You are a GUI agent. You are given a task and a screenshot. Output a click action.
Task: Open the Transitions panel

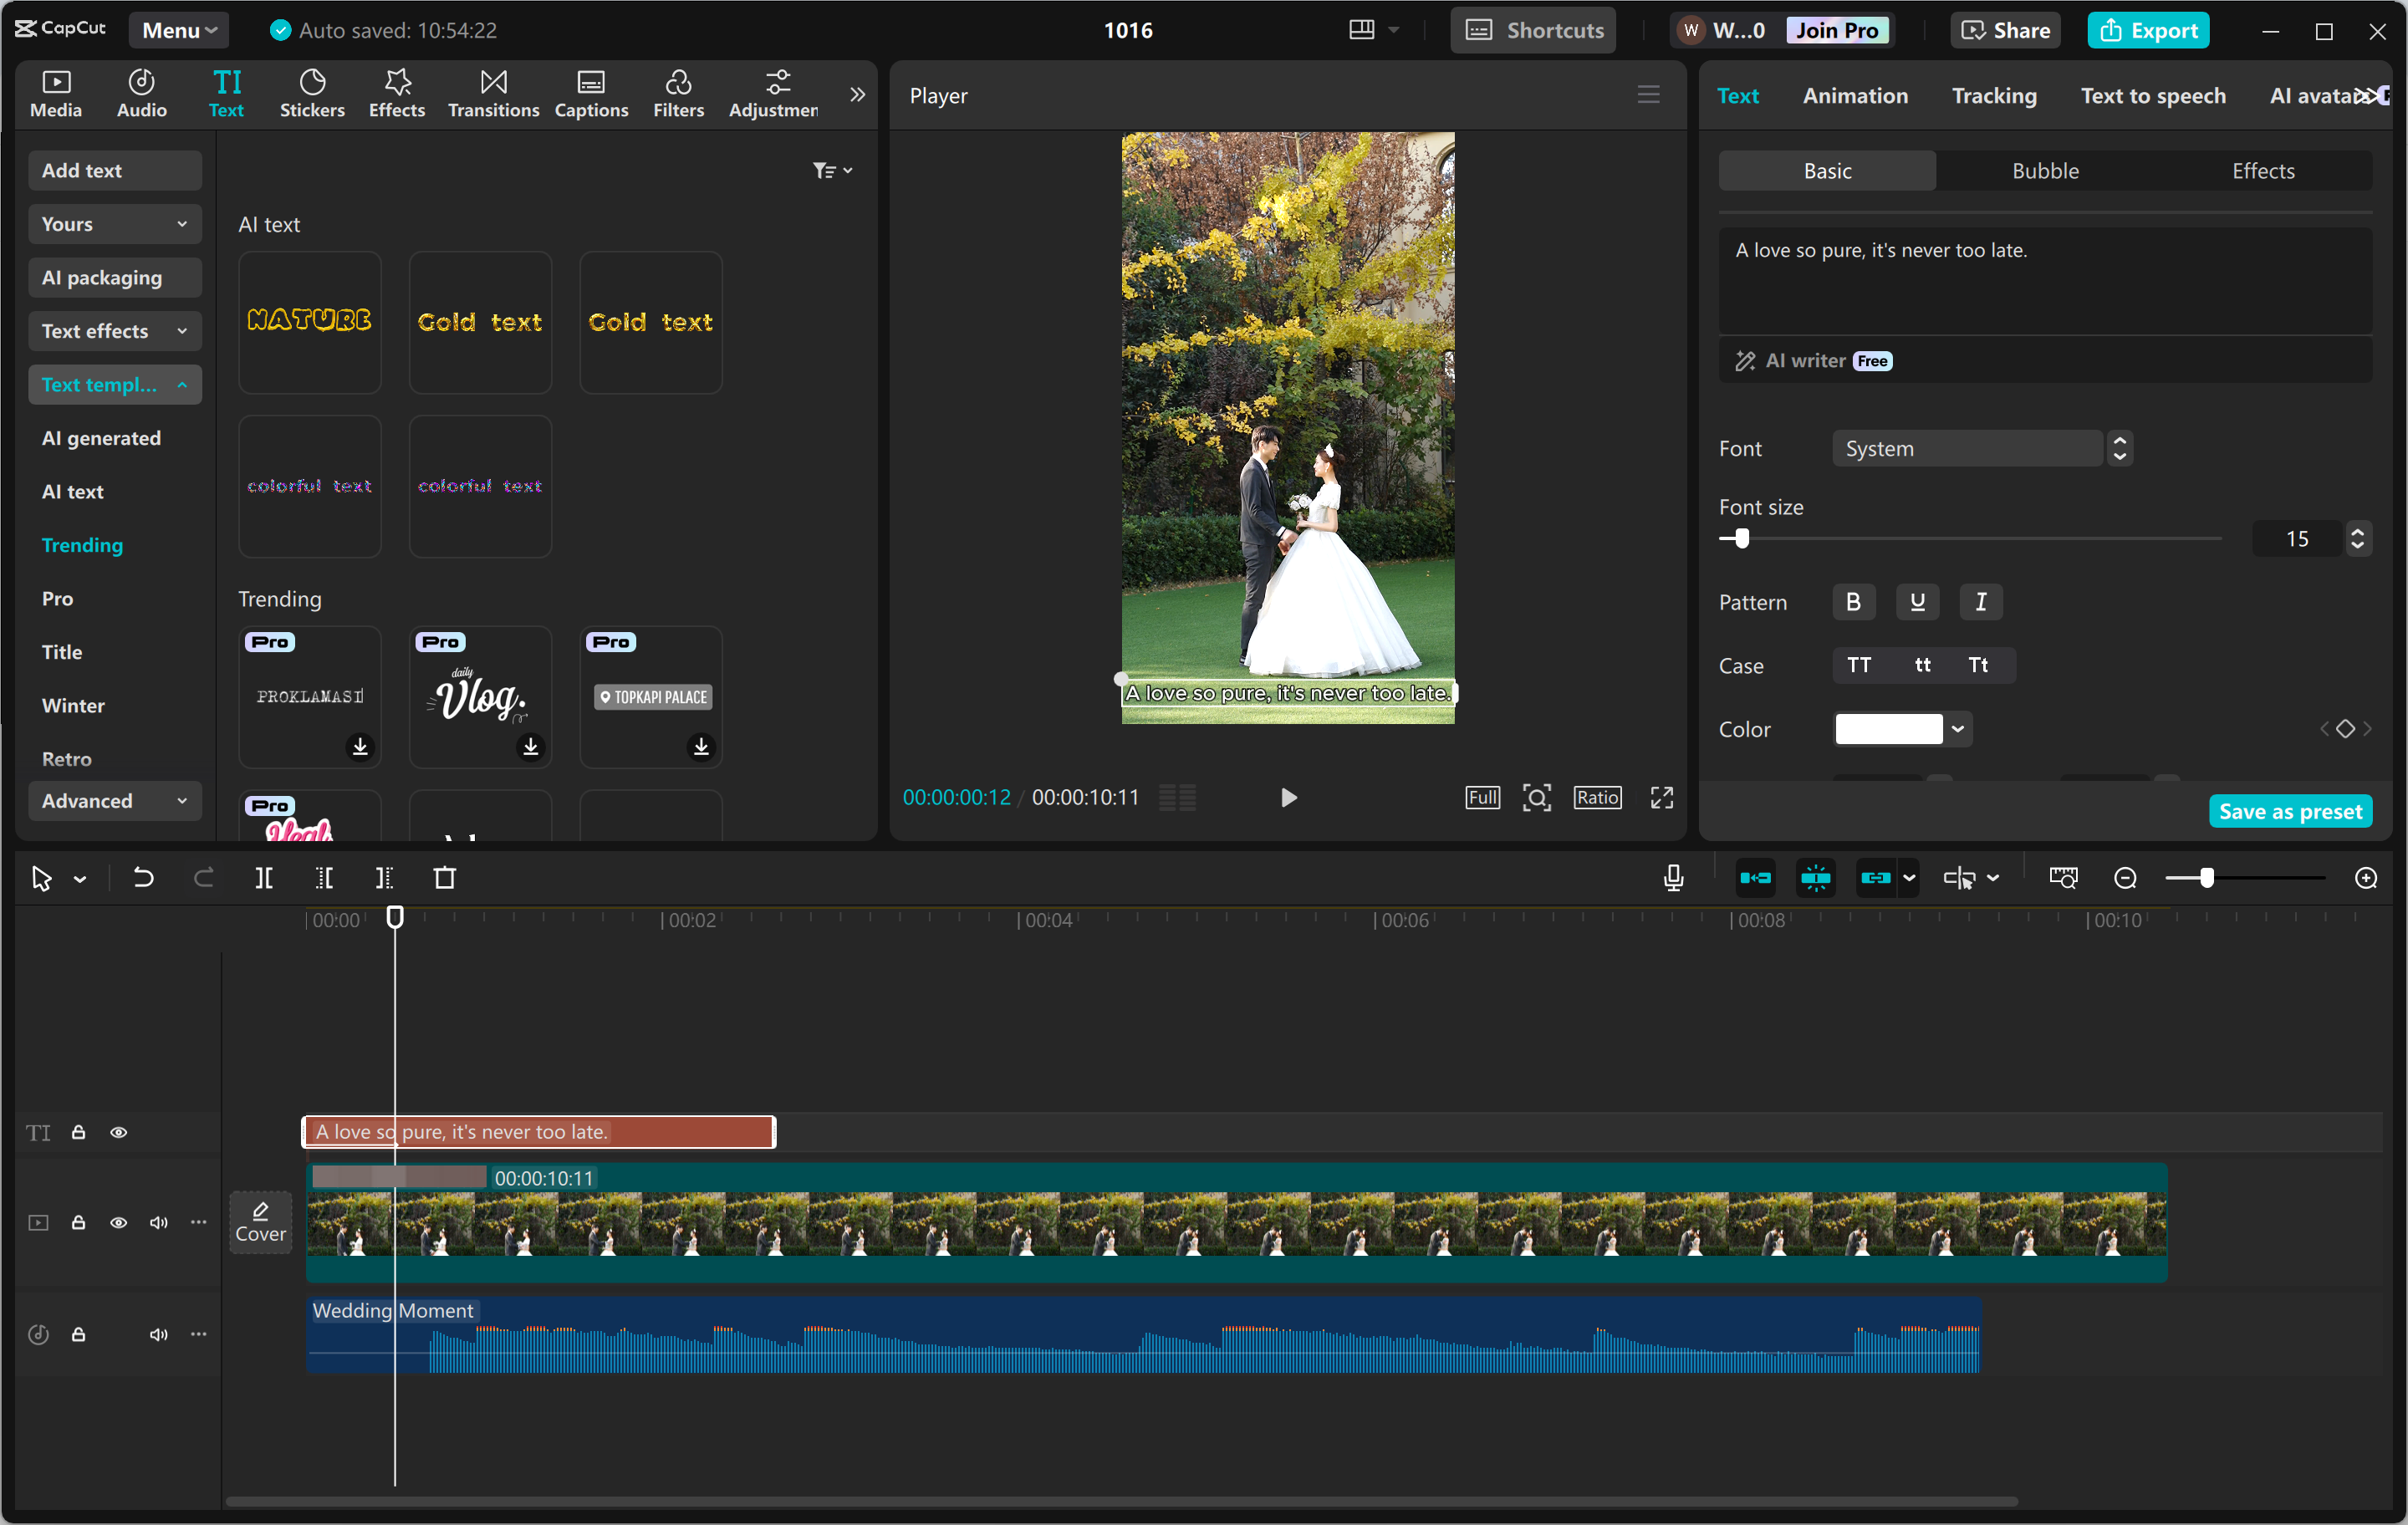[x=492, y=93]
